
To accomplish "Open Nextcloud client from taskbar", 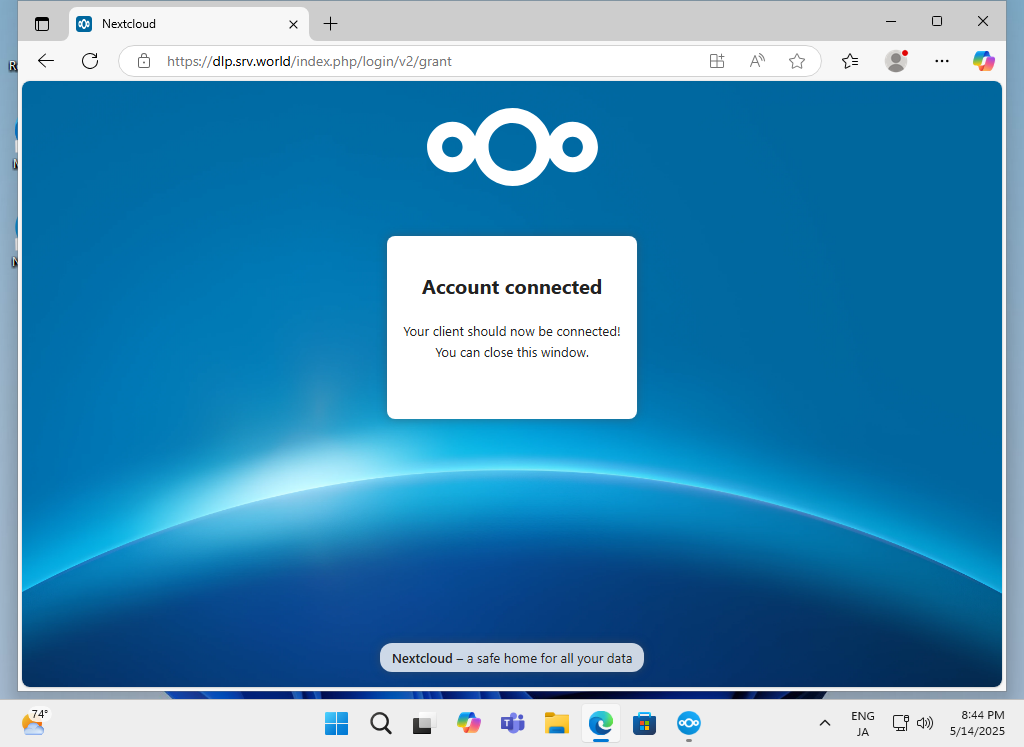I will click(x=689, y=723).
